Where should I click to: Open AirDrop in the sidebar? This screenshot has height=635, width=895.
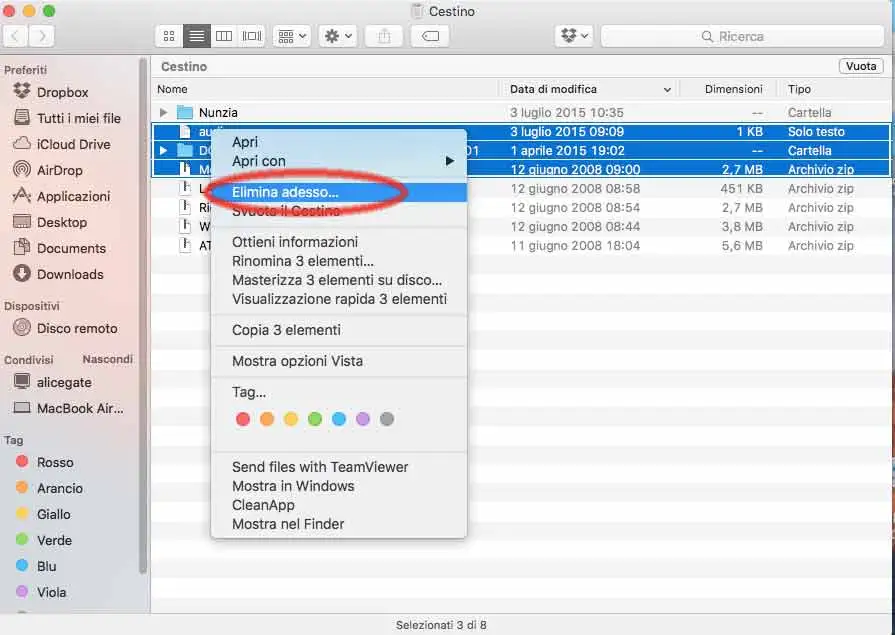[x=59, y=170]
